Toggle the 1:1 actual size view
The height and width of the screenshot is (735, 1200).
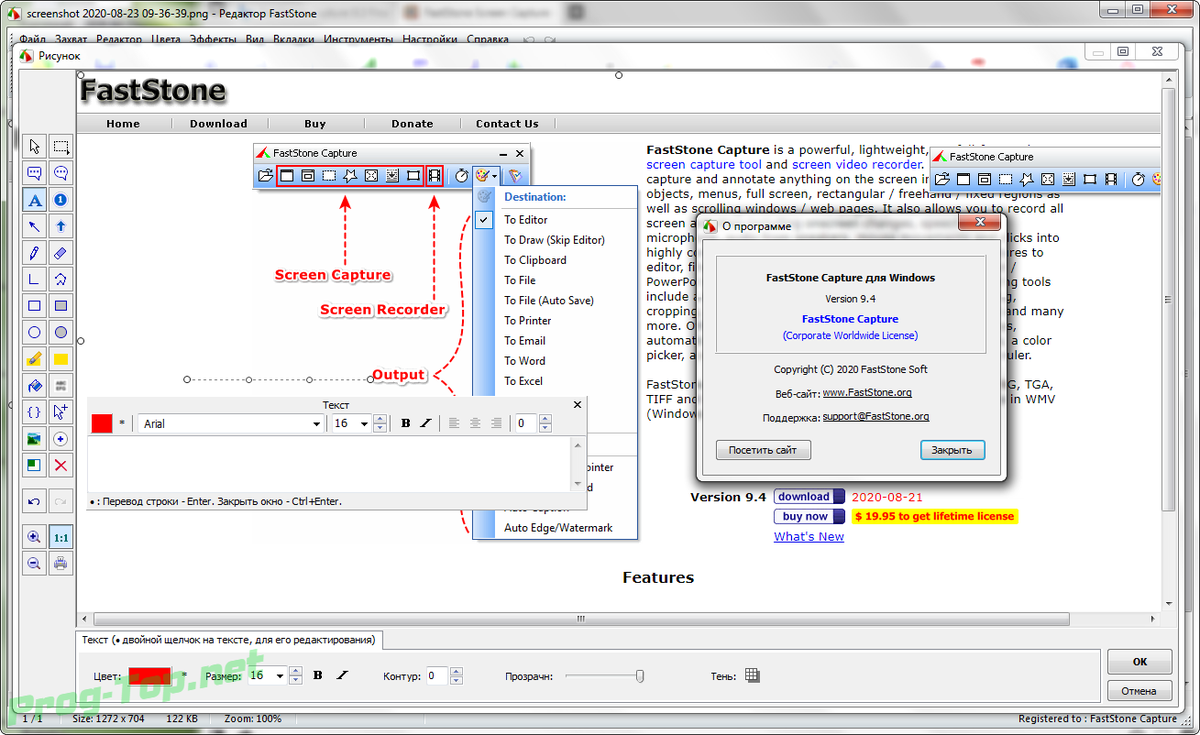[x=61, y=537]
